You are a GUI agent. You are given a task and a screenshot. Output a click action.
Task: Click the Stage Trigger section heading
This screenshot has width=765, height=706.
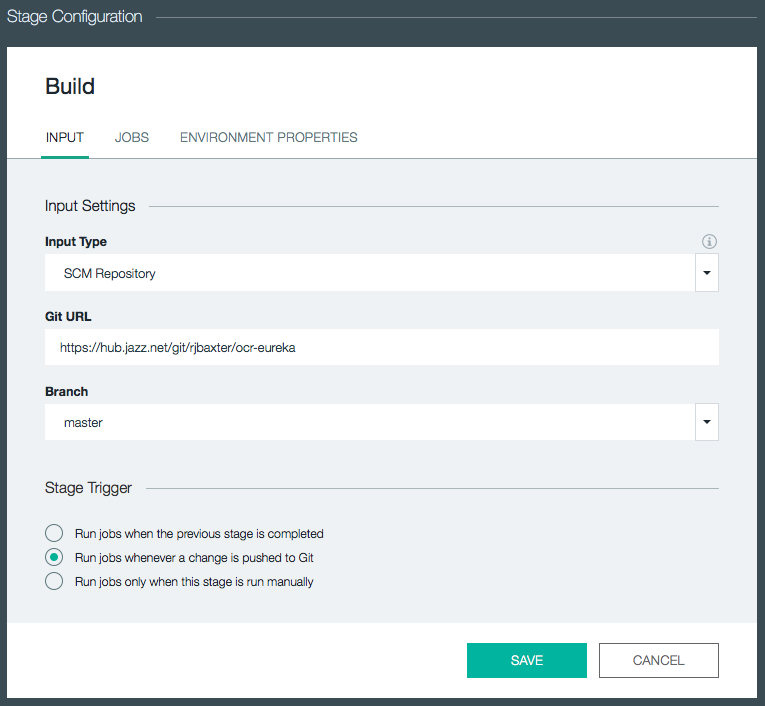coord(88,488)
